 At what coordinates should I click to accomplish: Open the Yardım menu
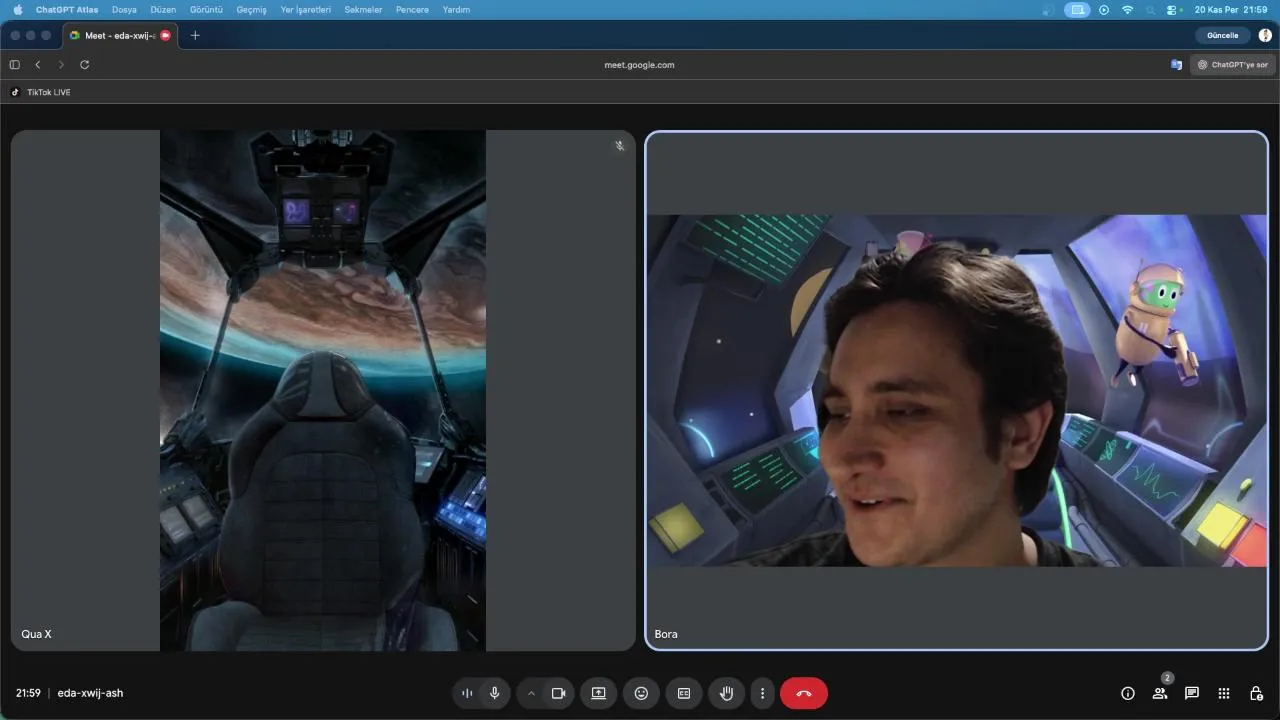pyautogui.click(x=456, y=9)
